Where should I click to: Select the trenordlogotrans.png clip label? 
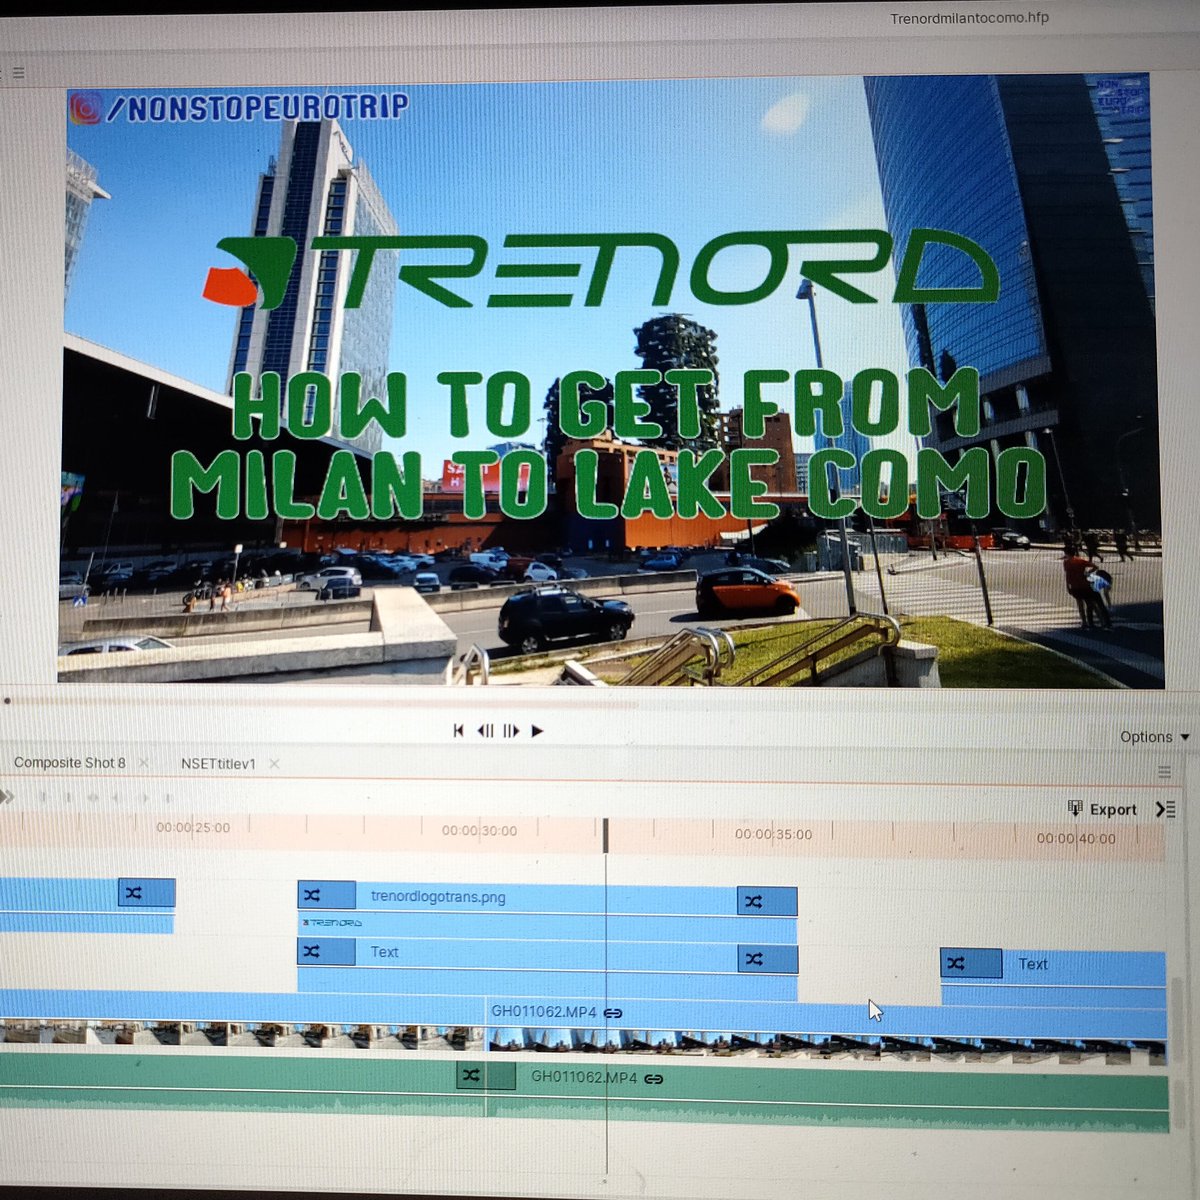tap(437, 897)
